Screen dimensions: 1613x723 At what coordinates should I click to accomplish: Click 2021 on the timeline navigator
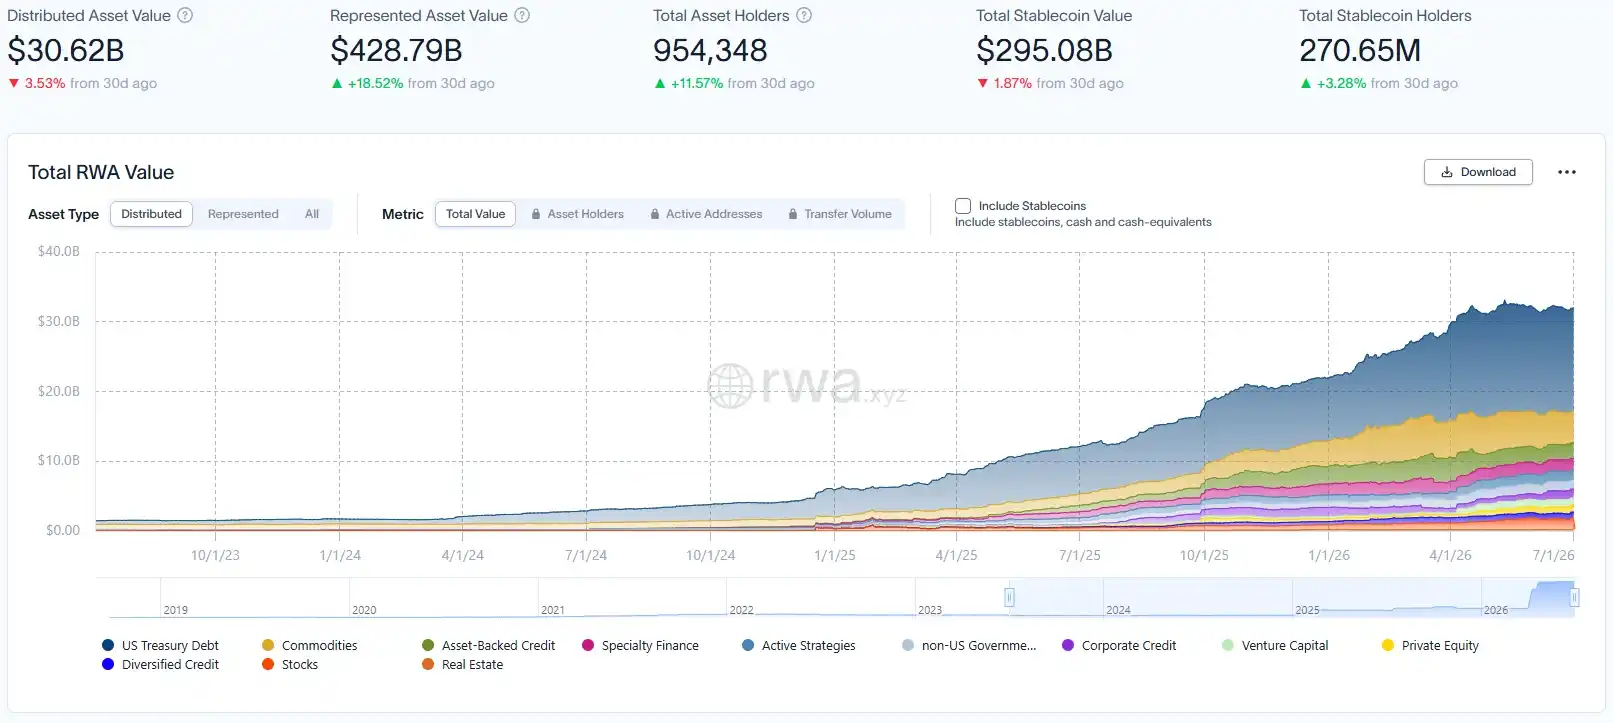pyautogui.click(x=553, y=610)
